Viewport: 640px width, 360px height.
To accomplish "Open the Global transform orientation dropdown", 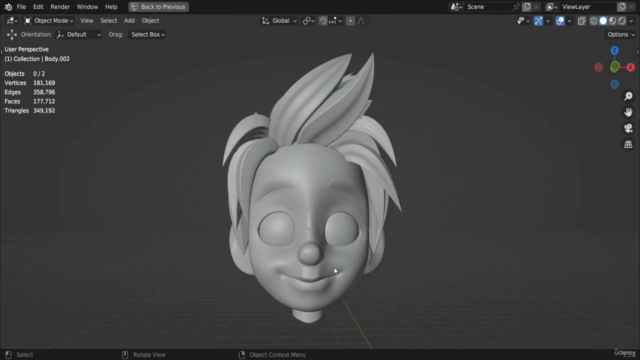I will (279, 21).
